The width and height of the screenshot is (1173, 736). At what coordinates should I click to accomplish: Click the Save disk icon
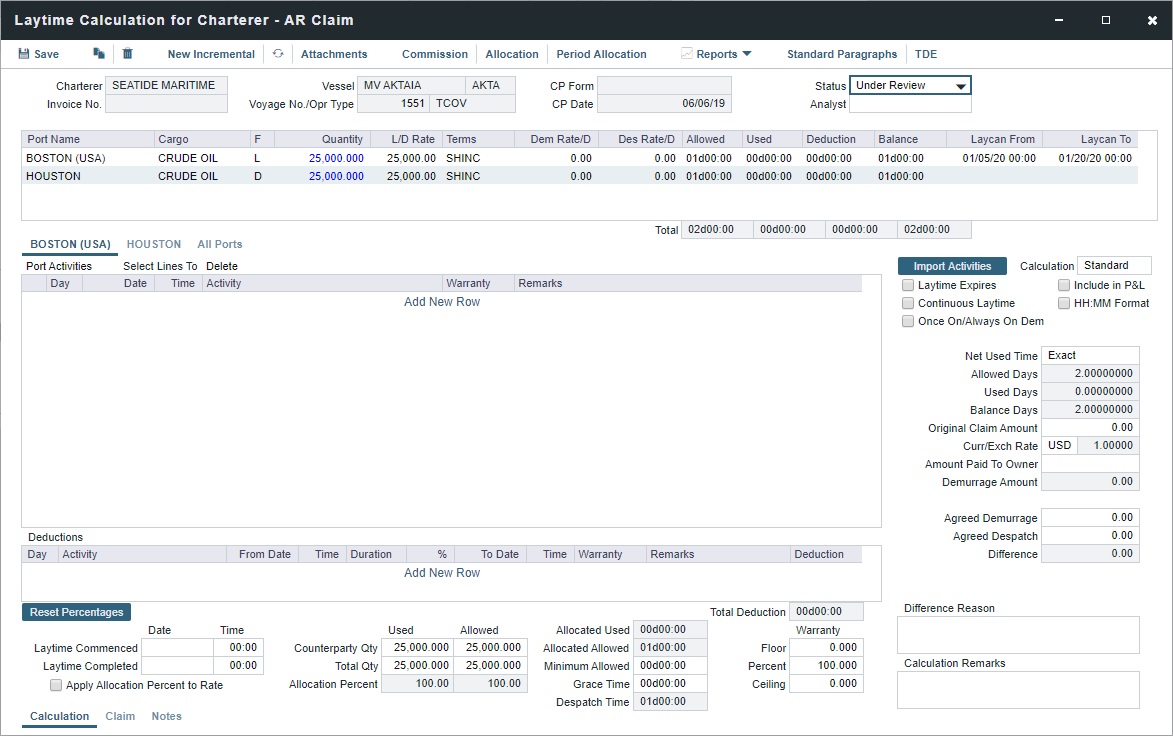tap(24, 54)
